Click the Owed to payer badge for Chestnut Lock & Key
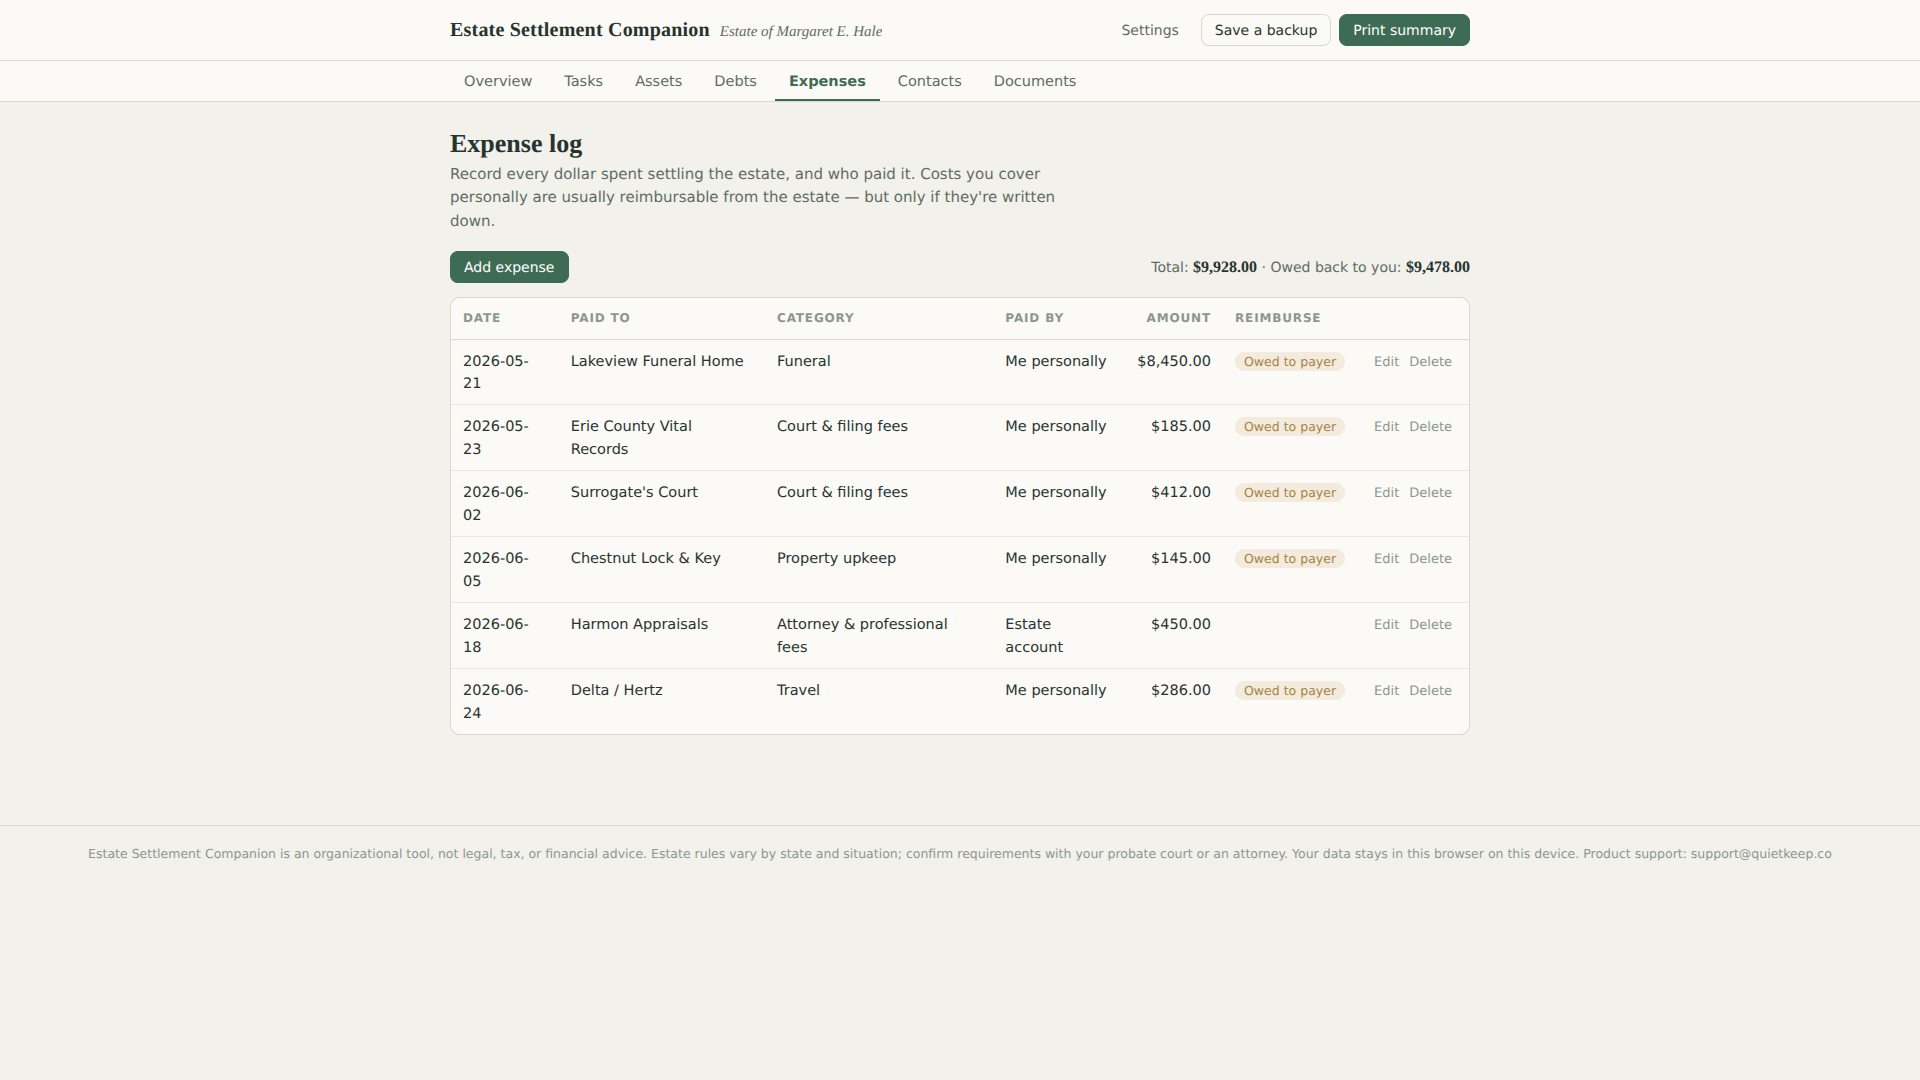Screen dimensions: 1920x1080 pyautogui.click(x=1289, y=559)
